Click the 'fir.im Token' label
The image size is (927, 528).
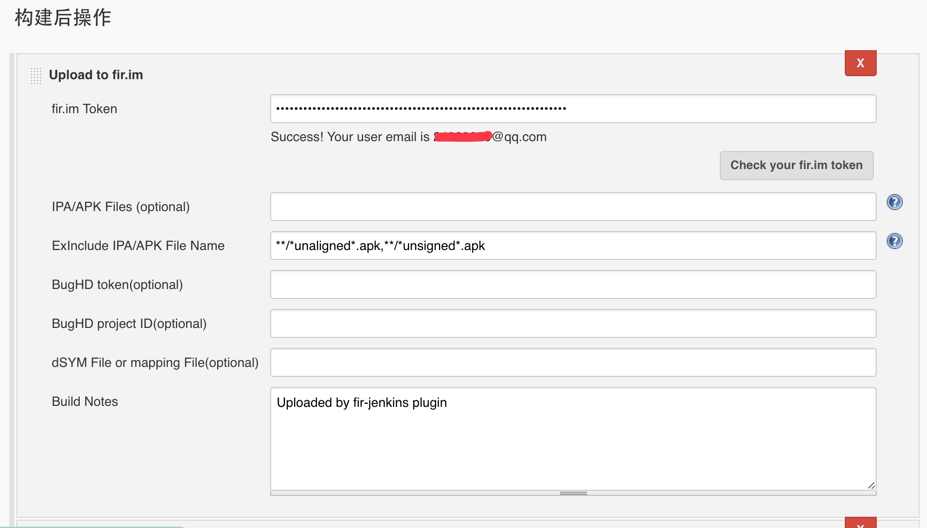pos(85,109)
